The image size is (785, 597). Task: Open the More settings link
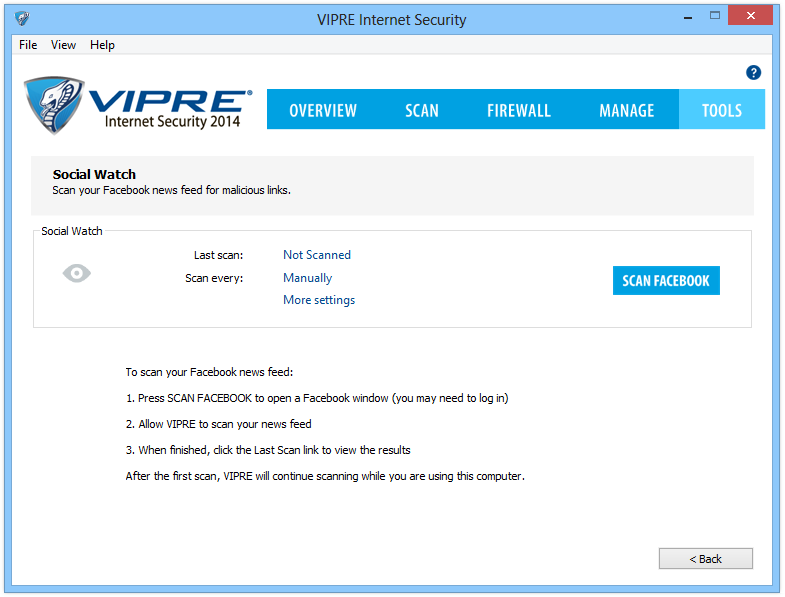tap(319, 300)
